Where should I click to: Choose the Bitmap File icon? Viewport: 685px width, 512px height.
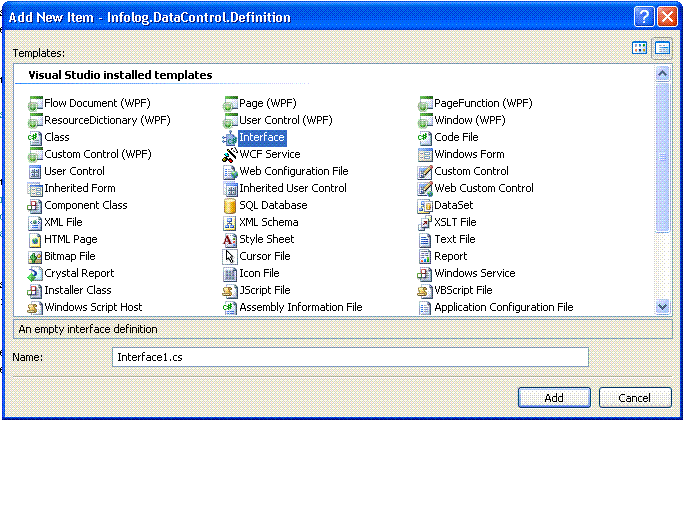pyautogui.click(x=35, y=257)
